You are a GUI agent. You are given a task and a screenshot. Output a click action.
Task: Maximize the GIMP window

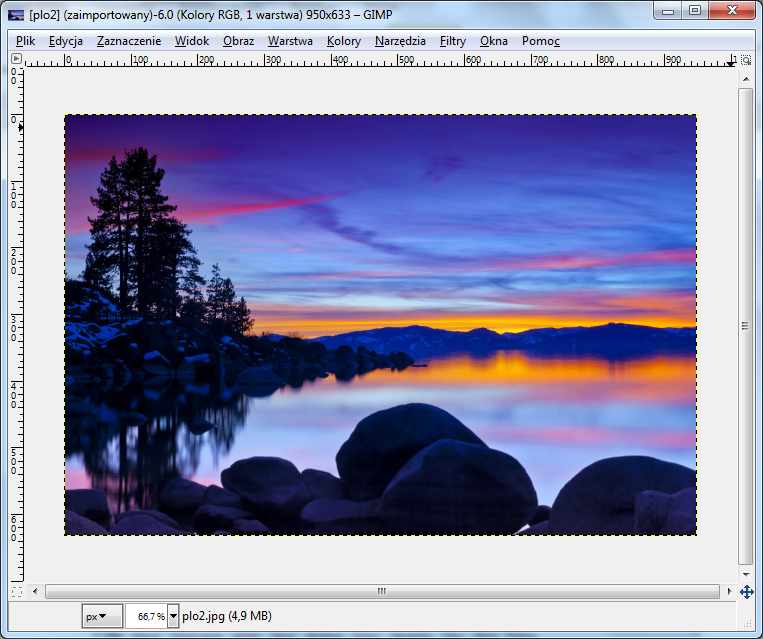tap(695, 11)
